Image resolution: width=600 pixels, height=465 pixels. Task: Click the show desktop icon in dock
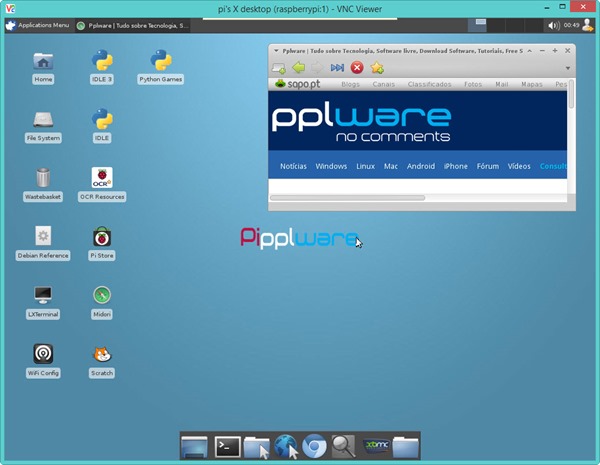pos(194,446)
